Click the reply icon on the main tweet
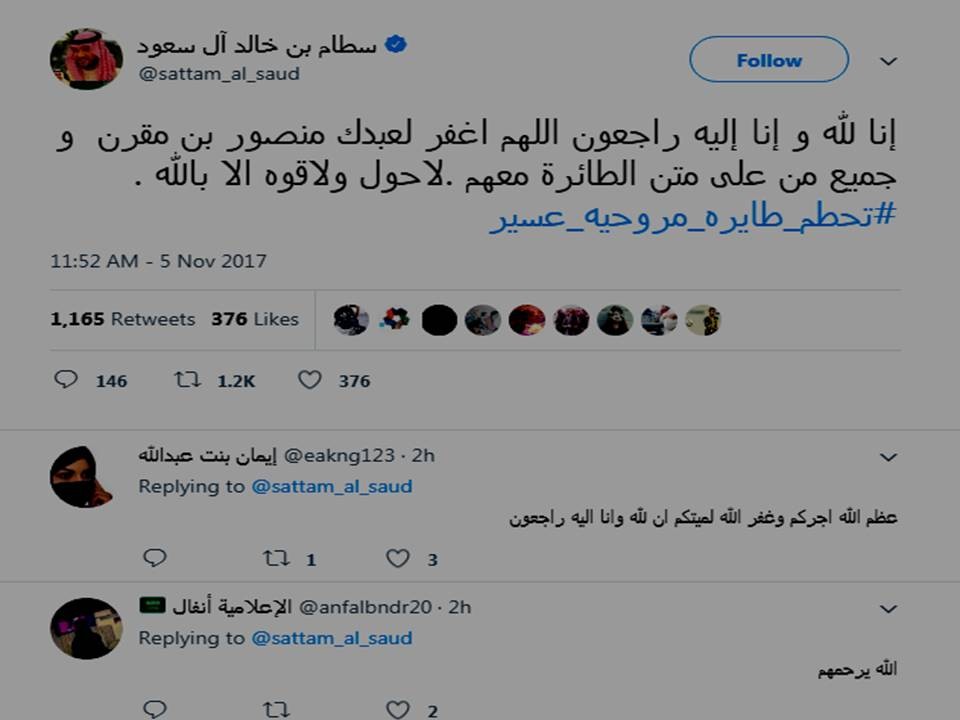The image size is (960, 720). [x=66, y=380]
